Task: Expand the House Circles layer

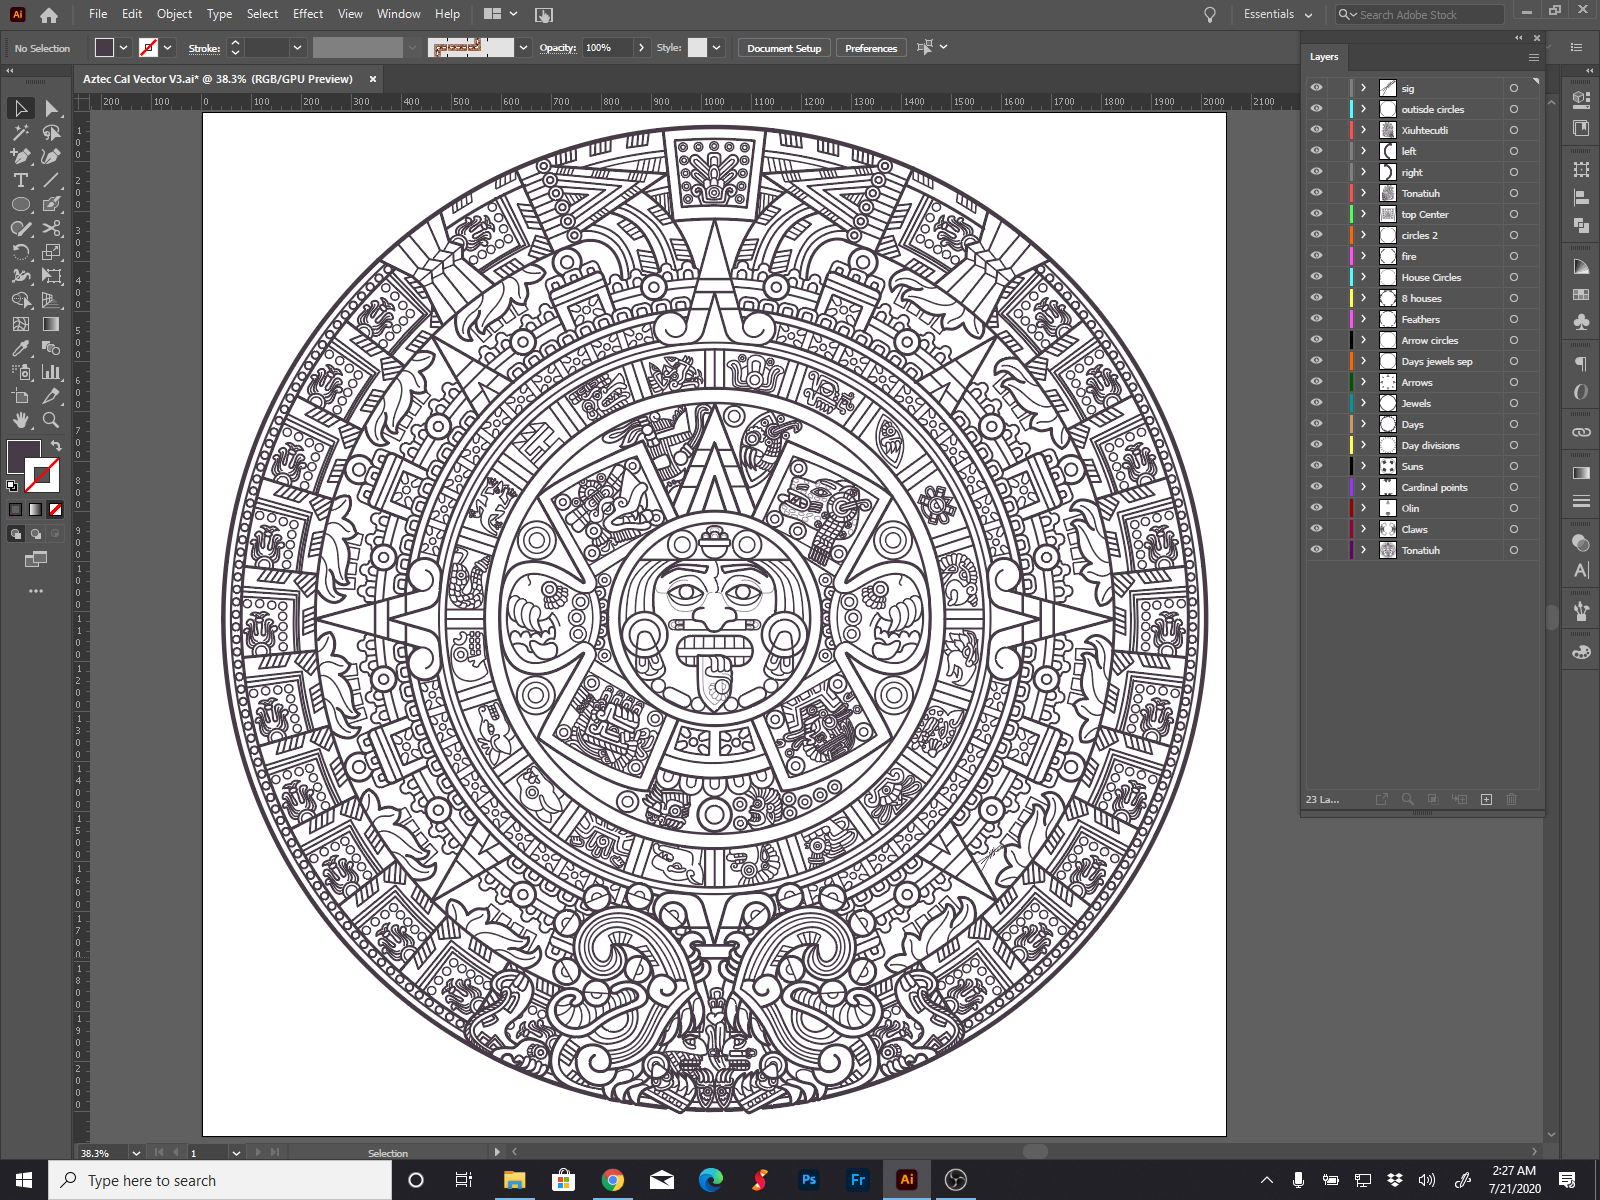Action: [1363, 277]
